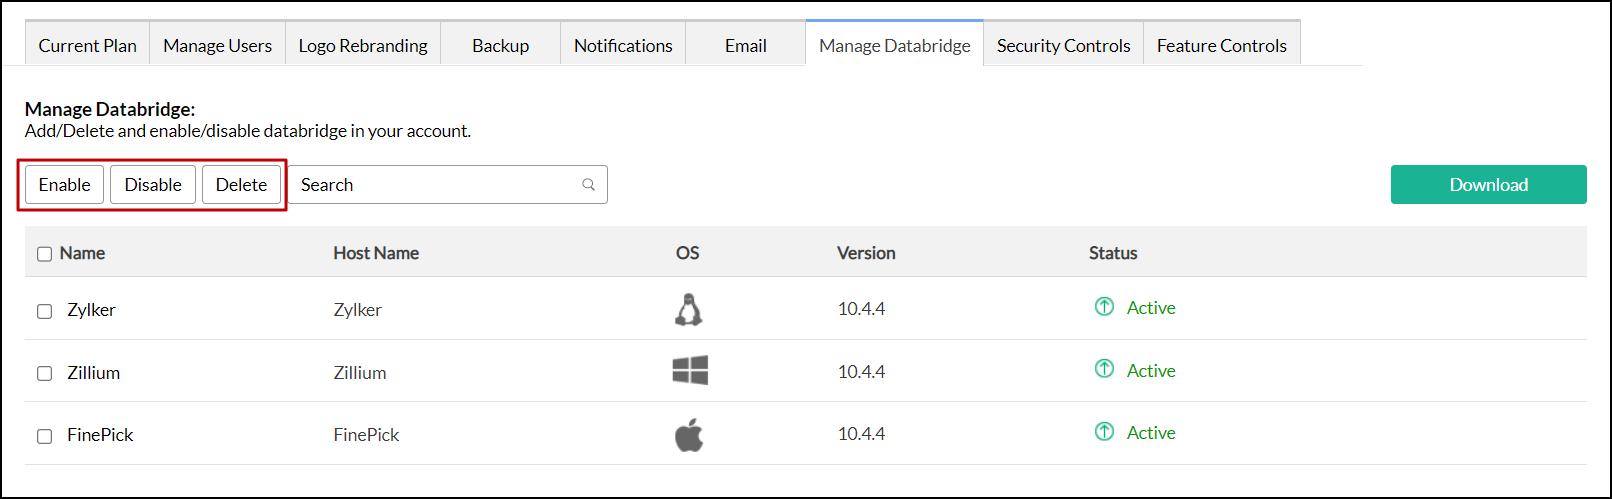Switch to the Security Controls tab
Screen dimensions: 1612x499
pyautogui.click(x=1063, y=46)
